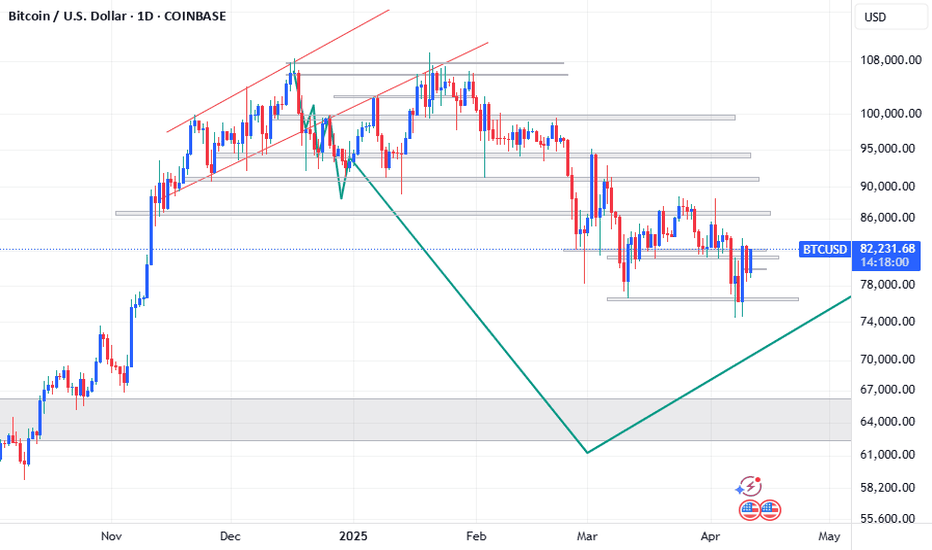Image resolution: width=932 pixels, height=550 pixels.
Task: Click the 108,000.00 price scale label
Action: 891,60
